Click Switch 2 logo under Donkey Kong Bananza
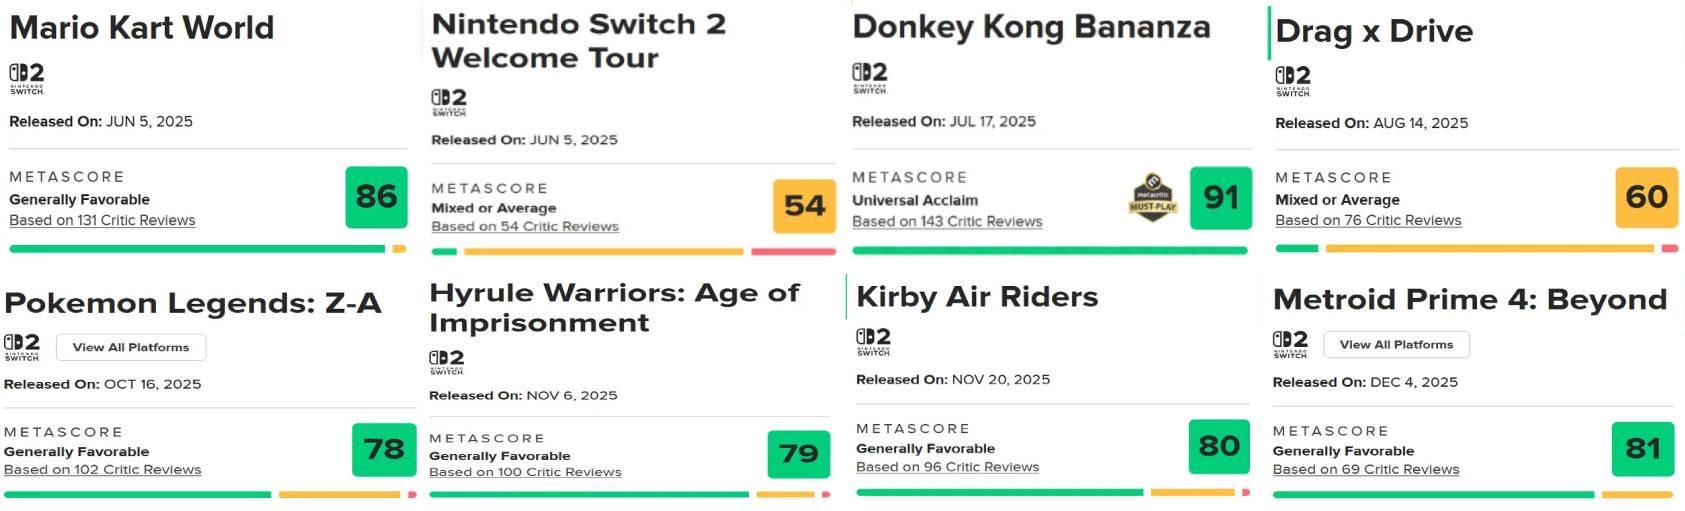The width and height of the screenshot is (1685, 511). (870, 78)
